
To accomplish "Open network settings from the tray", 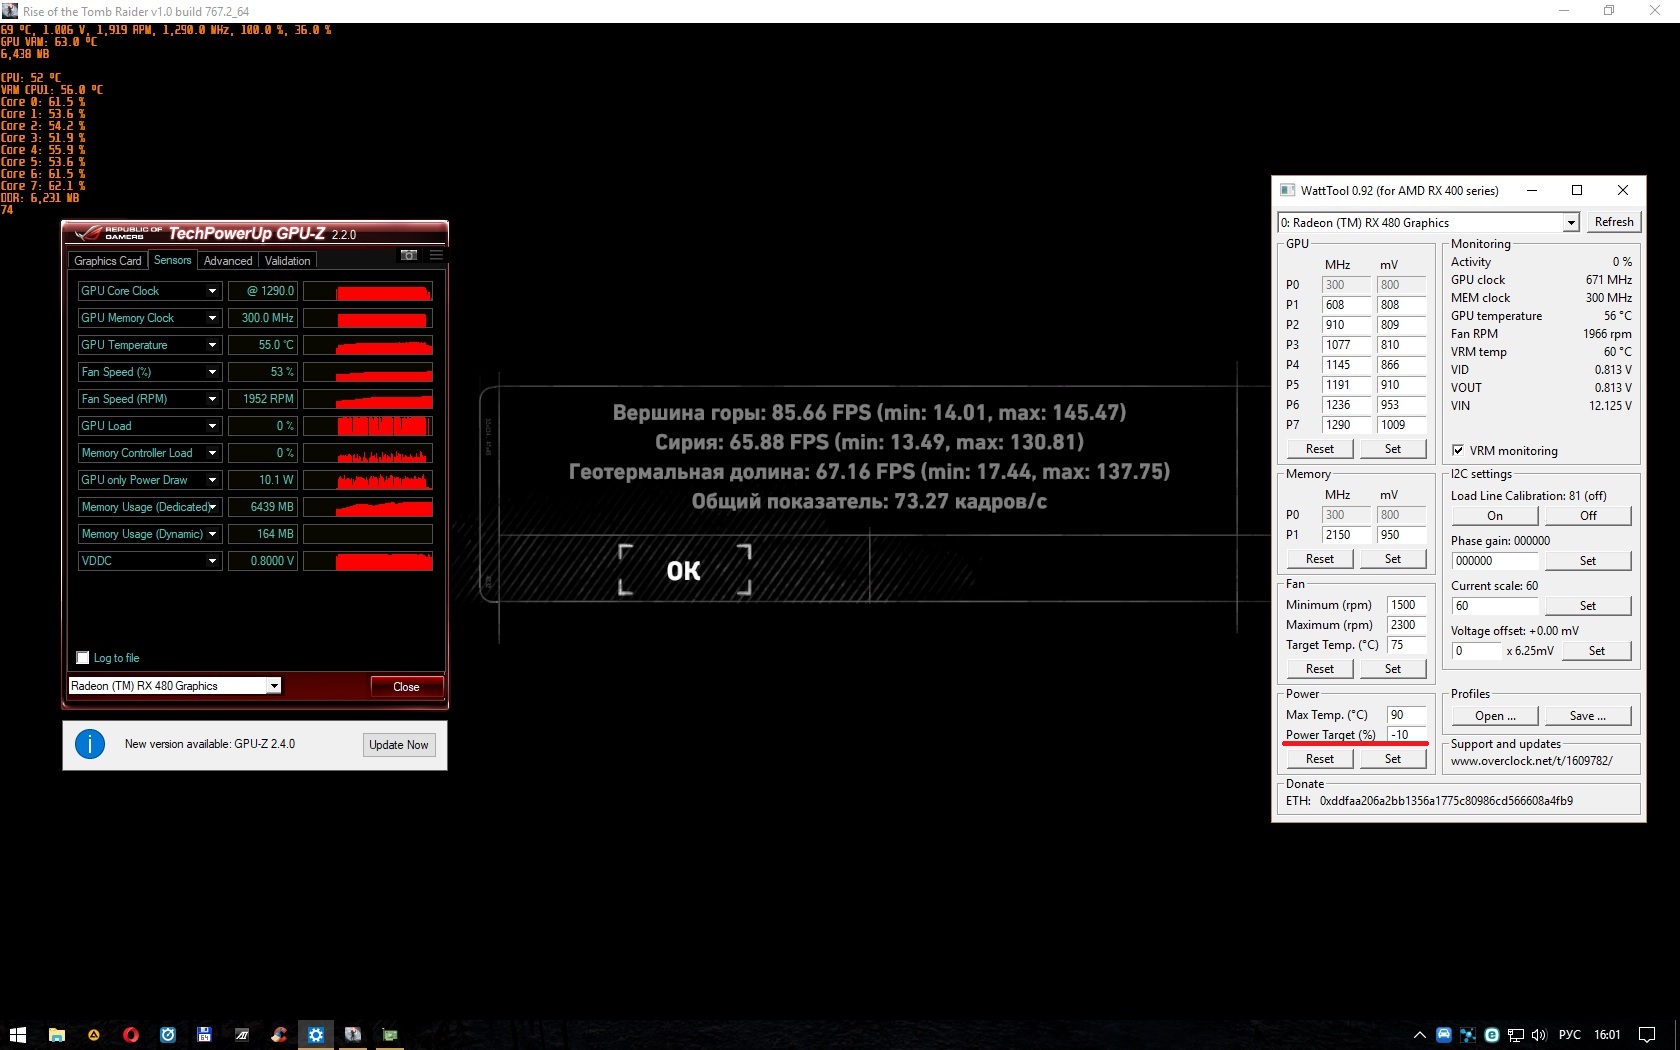I will coord(1516,1035).
